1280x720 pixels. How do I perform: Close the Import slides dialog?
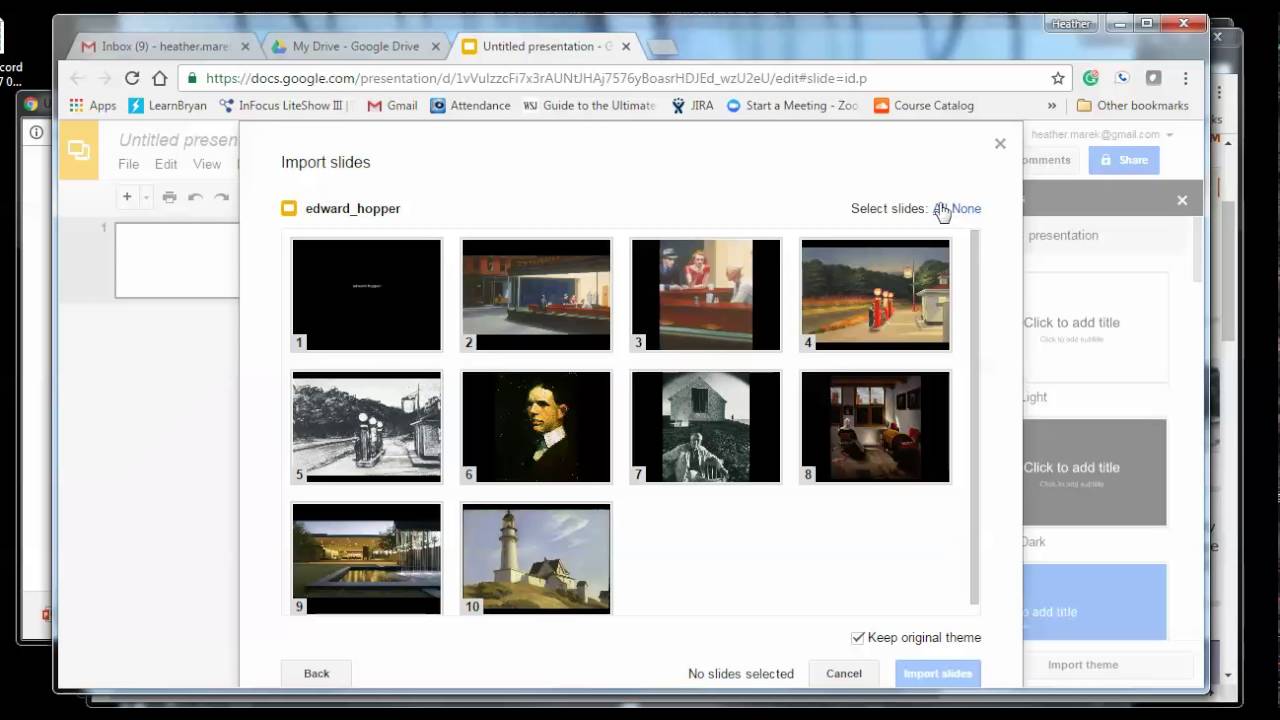pos(1000,144)
